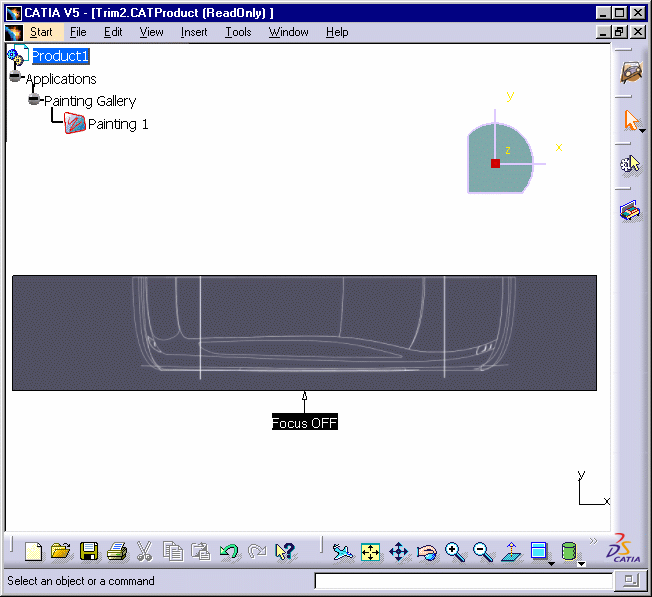Expand the Select arrow tool dropdown
Image resolution: width=652 pixels, height=597 pixels.
point(641,131)
